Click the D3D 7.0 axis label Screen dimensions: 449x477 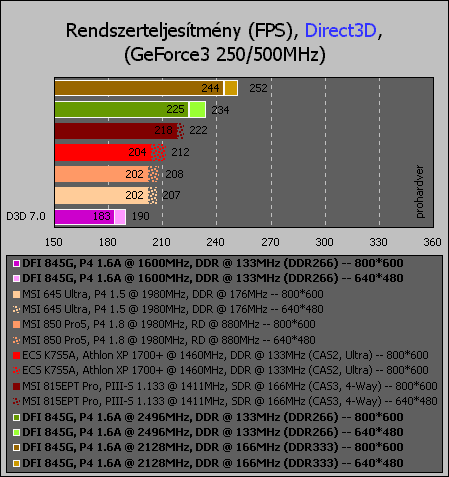point(26,216)
